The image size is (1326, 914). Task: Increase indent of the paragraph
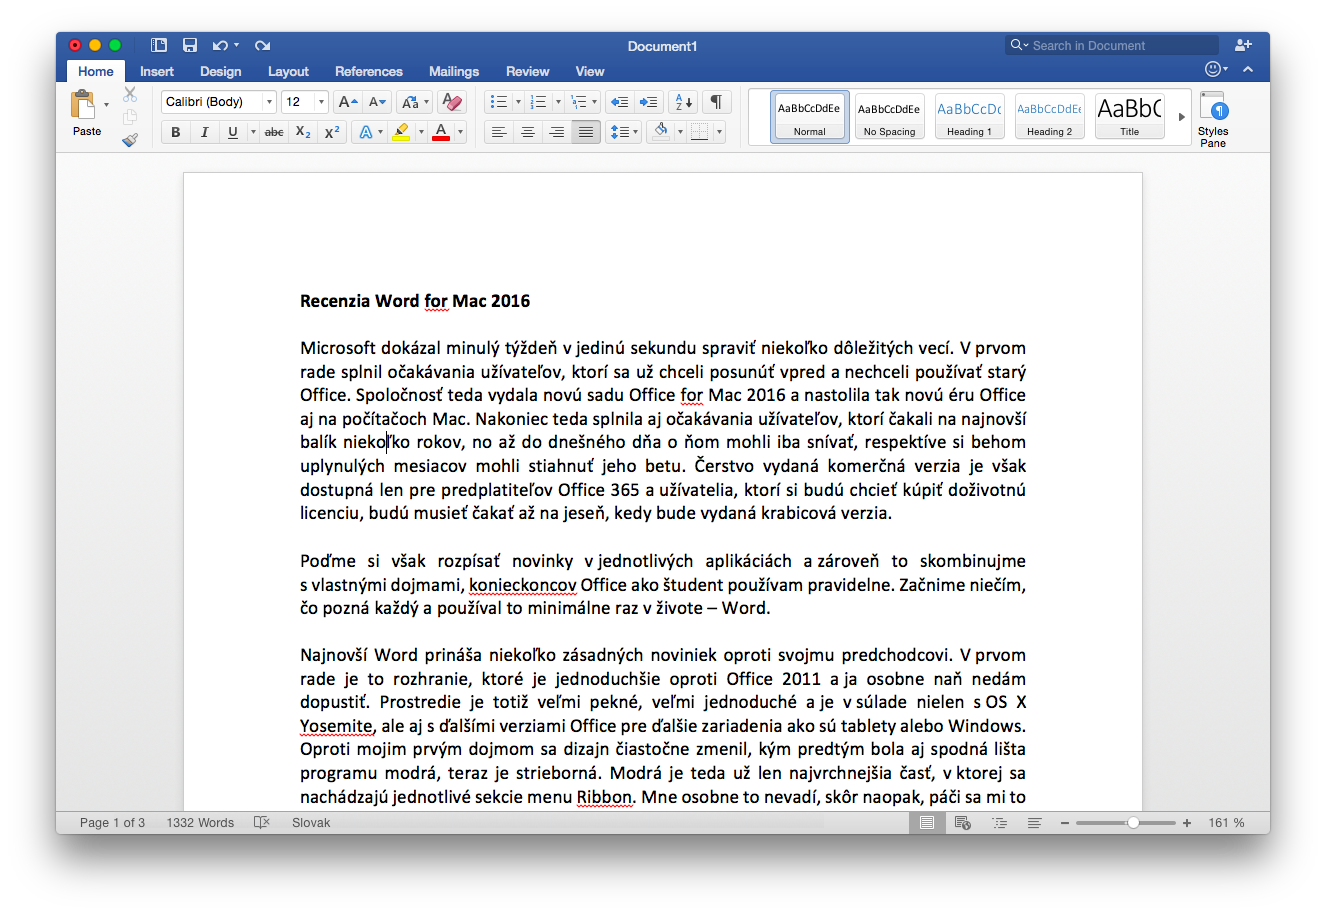click(x=649, y=102)
